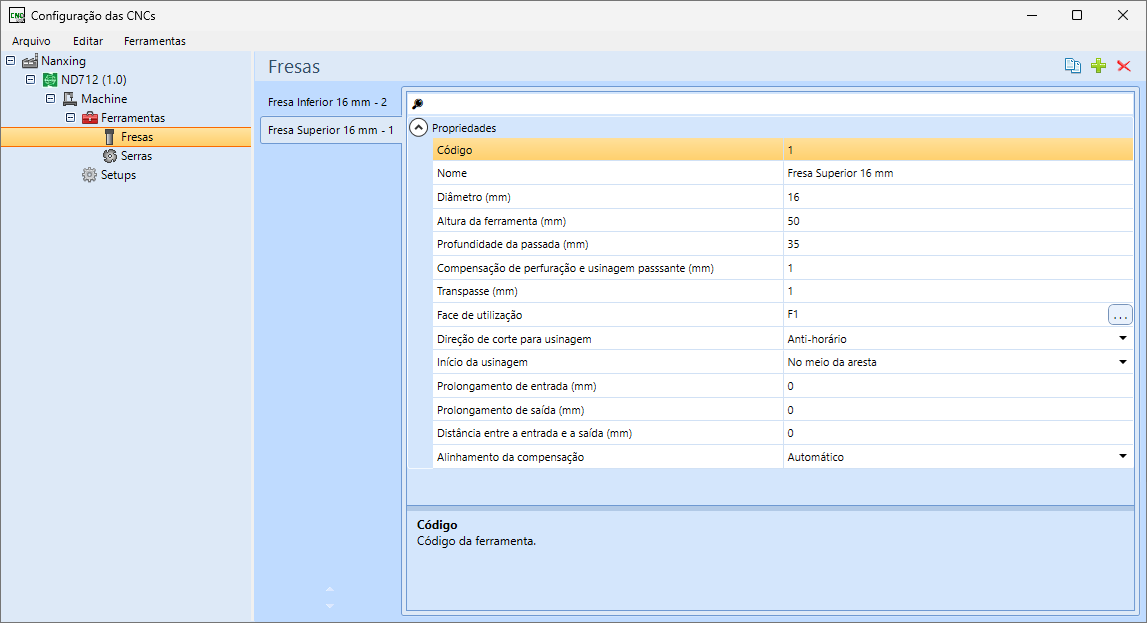Add a new fresa with green plus icon
This screenshot has height=623, width=1147.
coord(1098,66)
